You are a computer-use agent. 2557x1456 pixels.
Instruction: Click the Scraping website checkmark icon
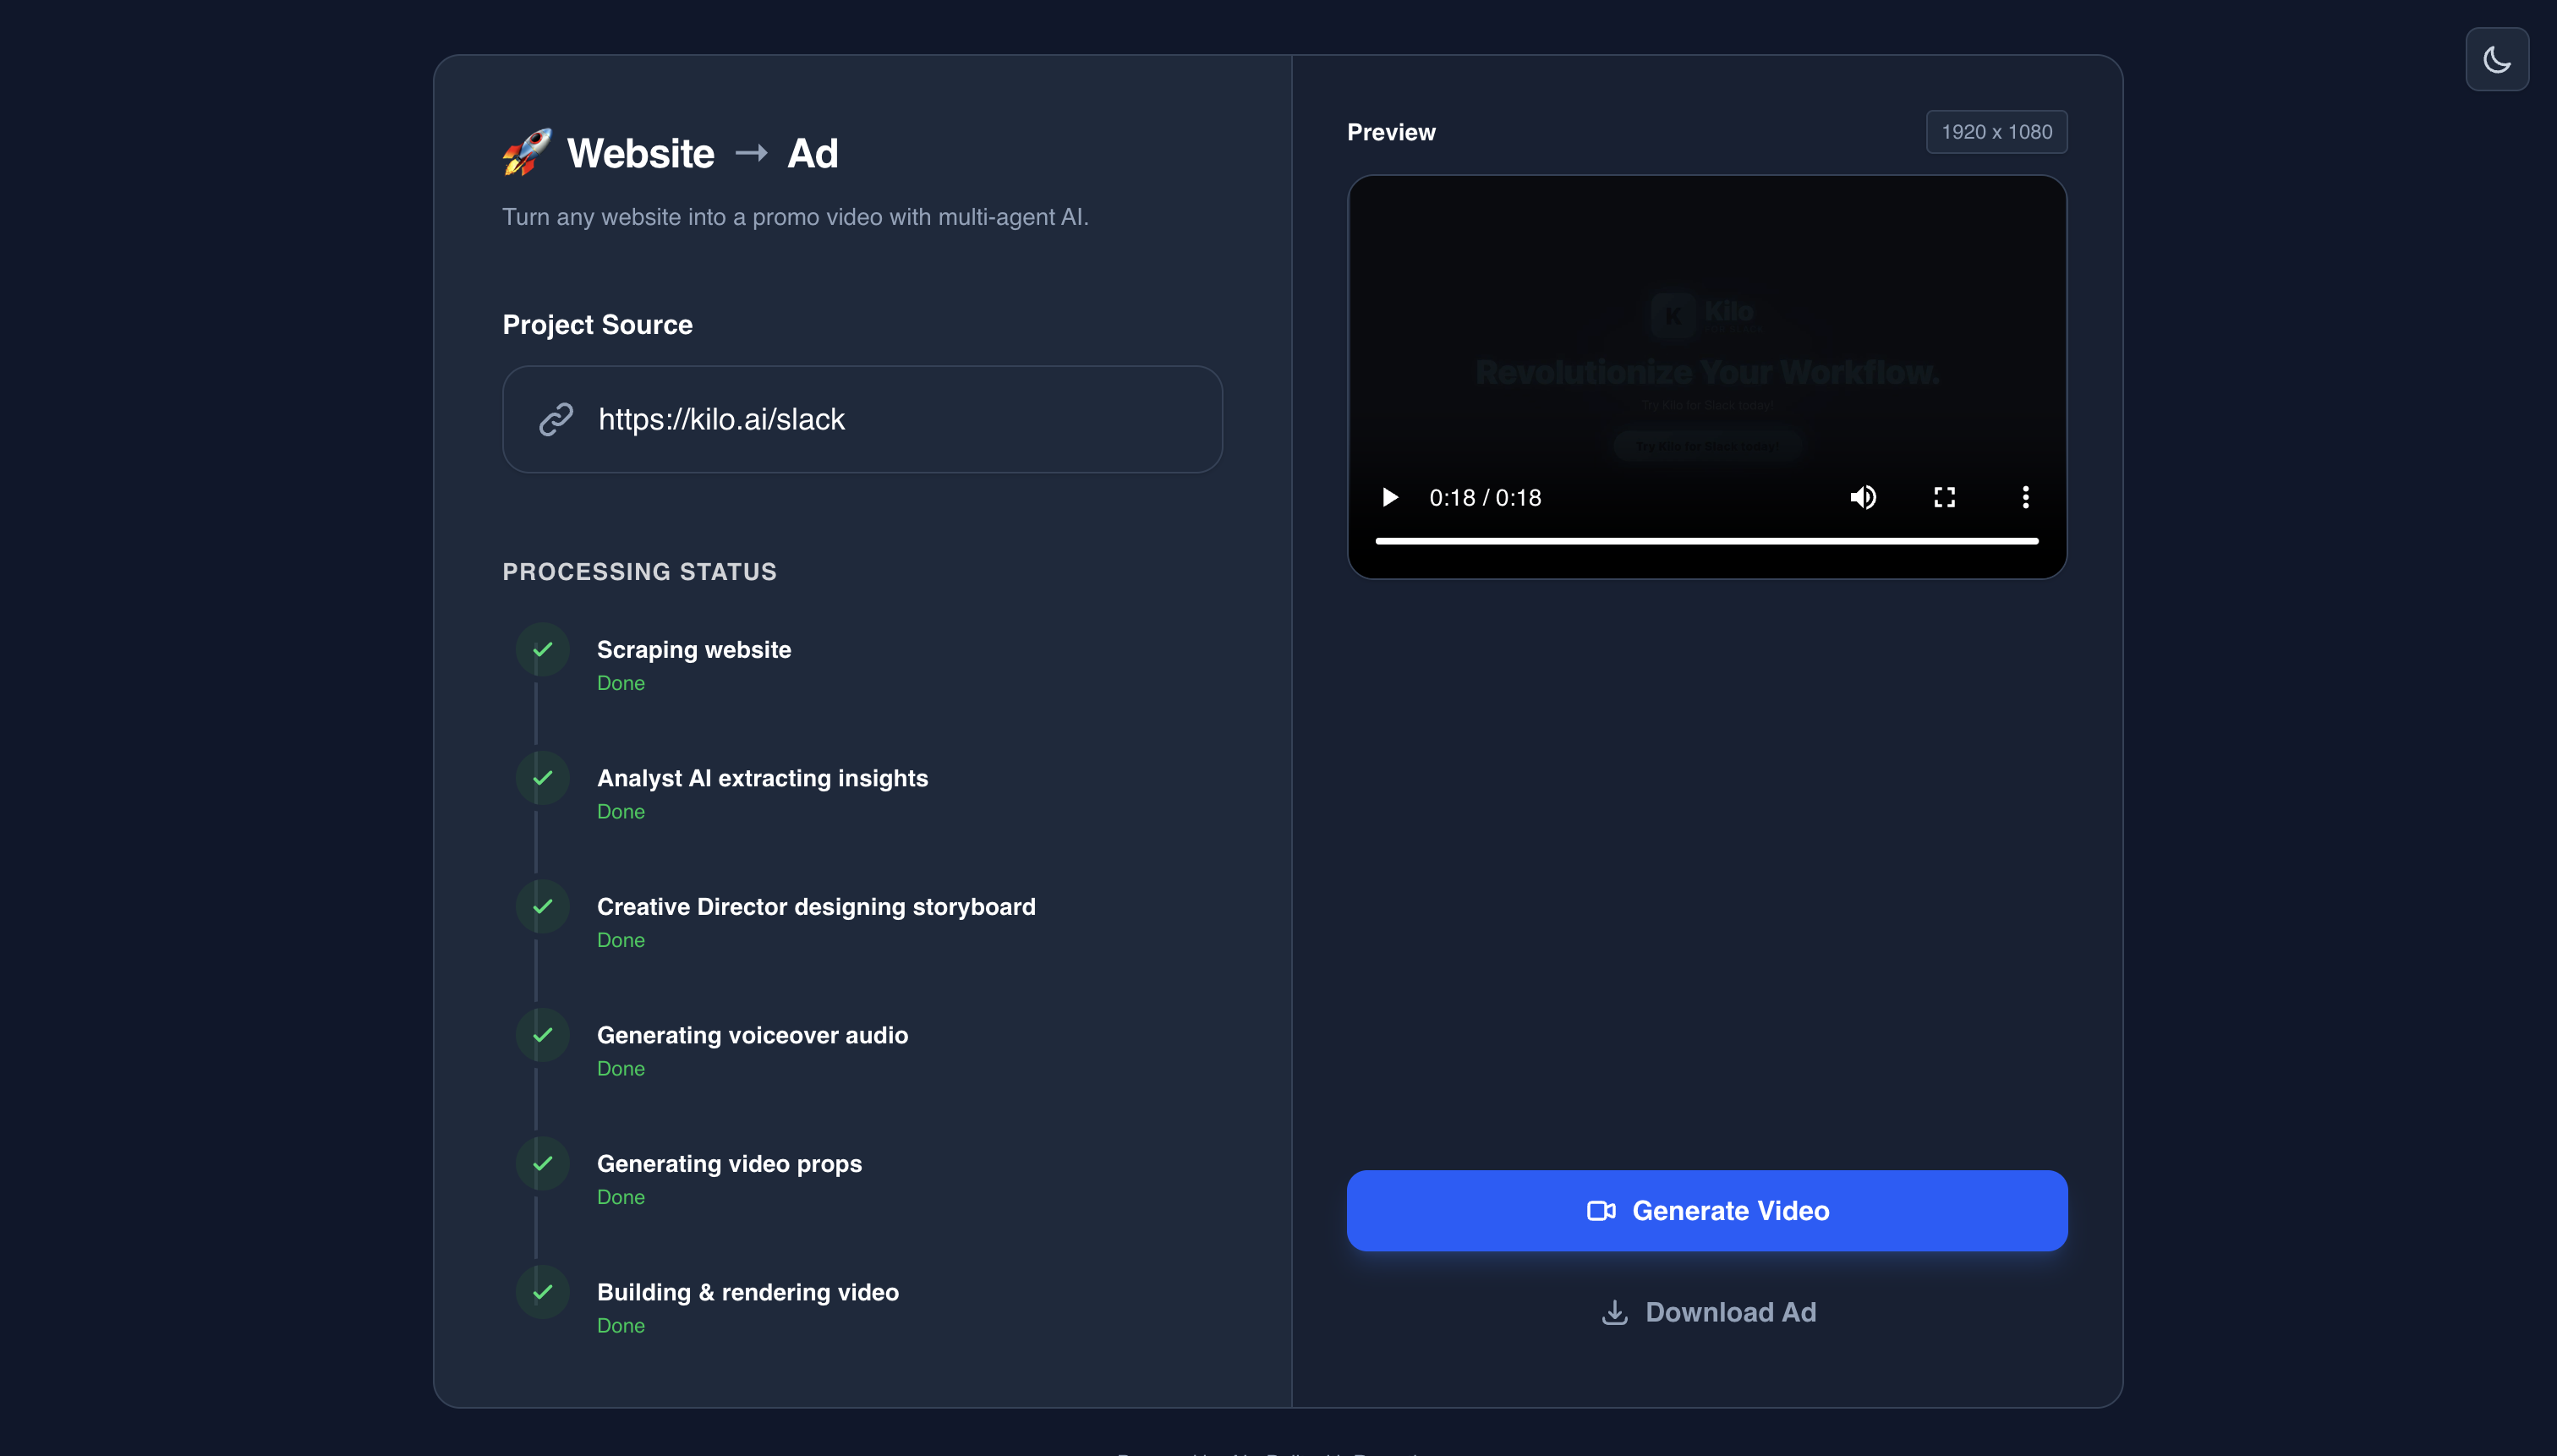pos(543,650)
